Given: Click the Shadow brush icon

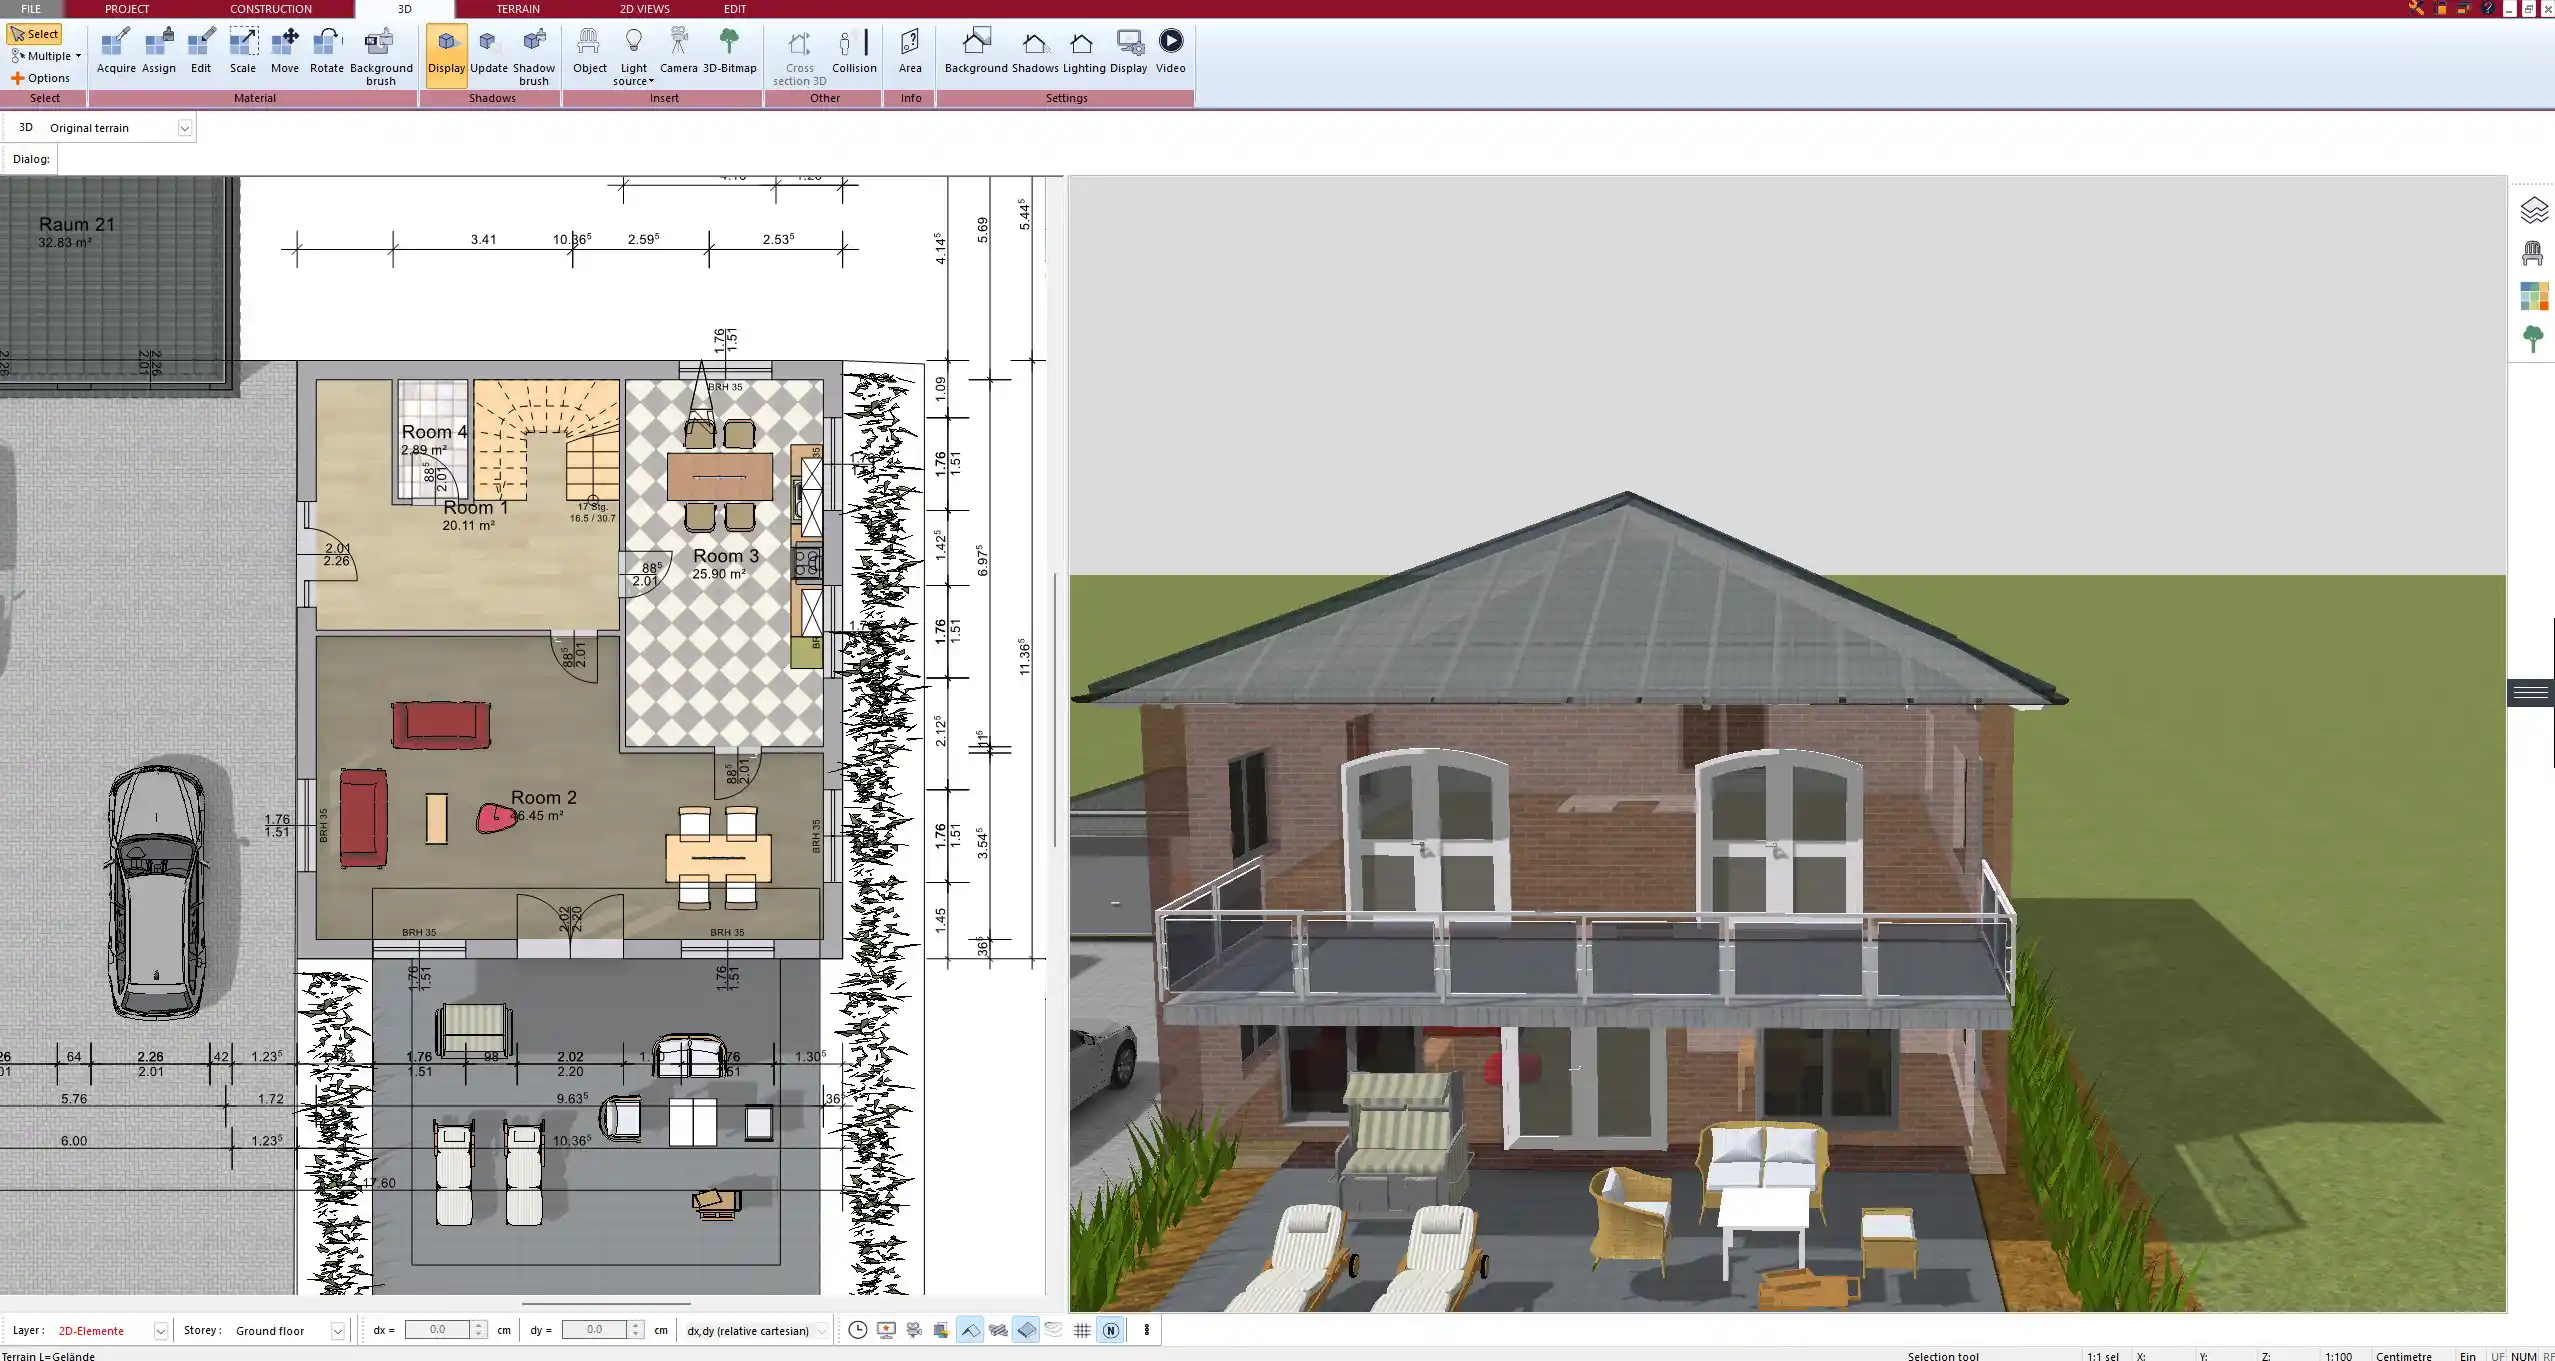Looking at the screenshot, I should 534,55.
